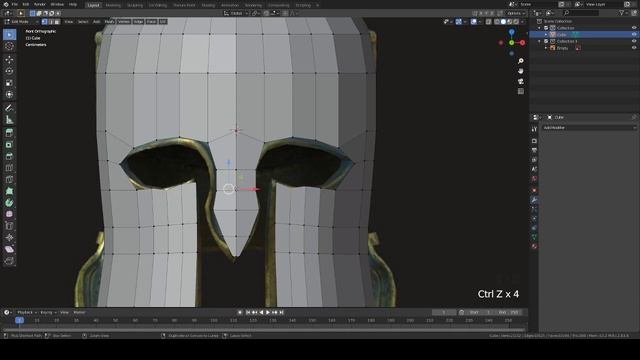640x360 pixels.
Task: Open the timeline Keying dropdown
Action: (x=48, y=312)
